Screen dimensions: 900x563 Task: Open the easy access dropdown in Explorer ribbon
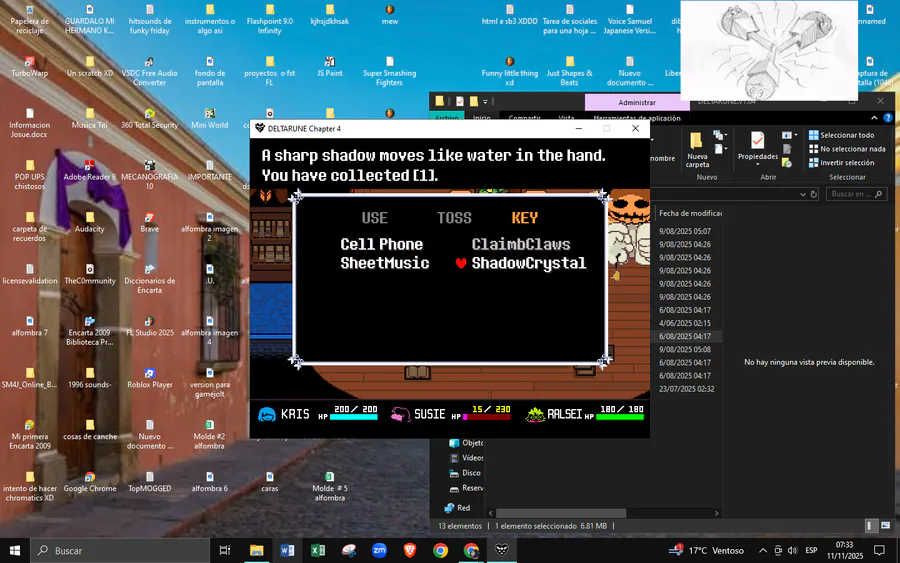720,149
